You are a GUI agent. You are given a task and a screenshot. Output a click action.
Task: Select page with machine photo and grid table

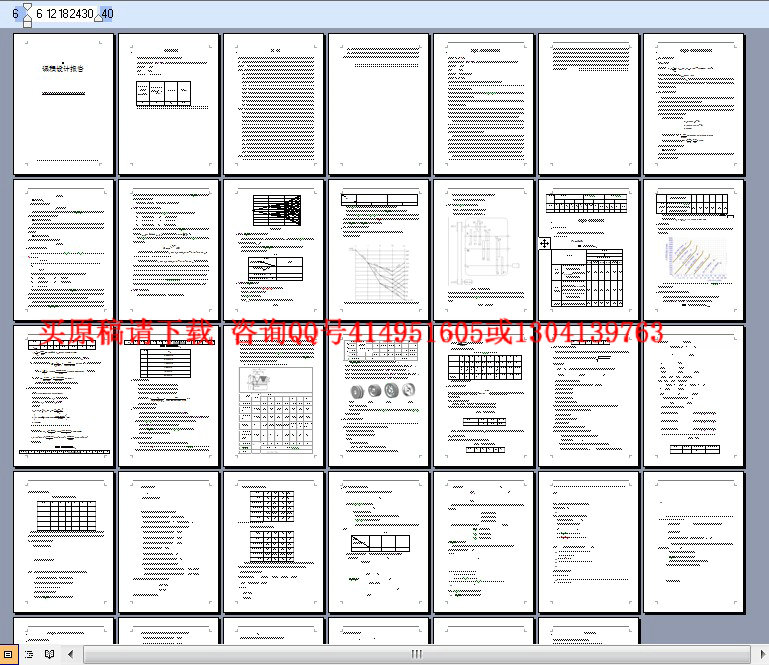274,396
